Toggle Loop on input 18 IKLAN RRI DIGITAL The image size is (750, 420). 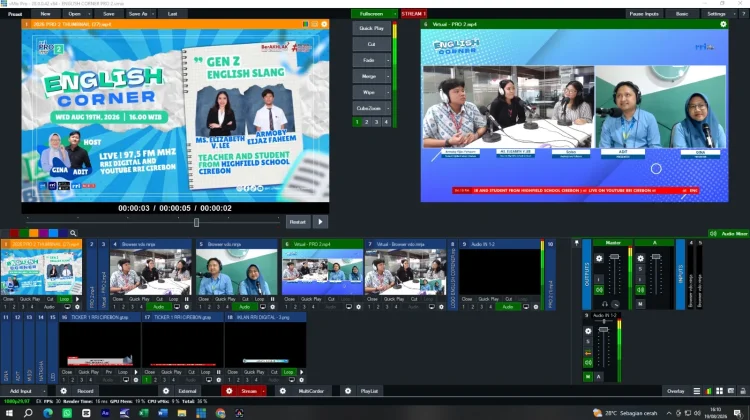click(x=288, y=372)
